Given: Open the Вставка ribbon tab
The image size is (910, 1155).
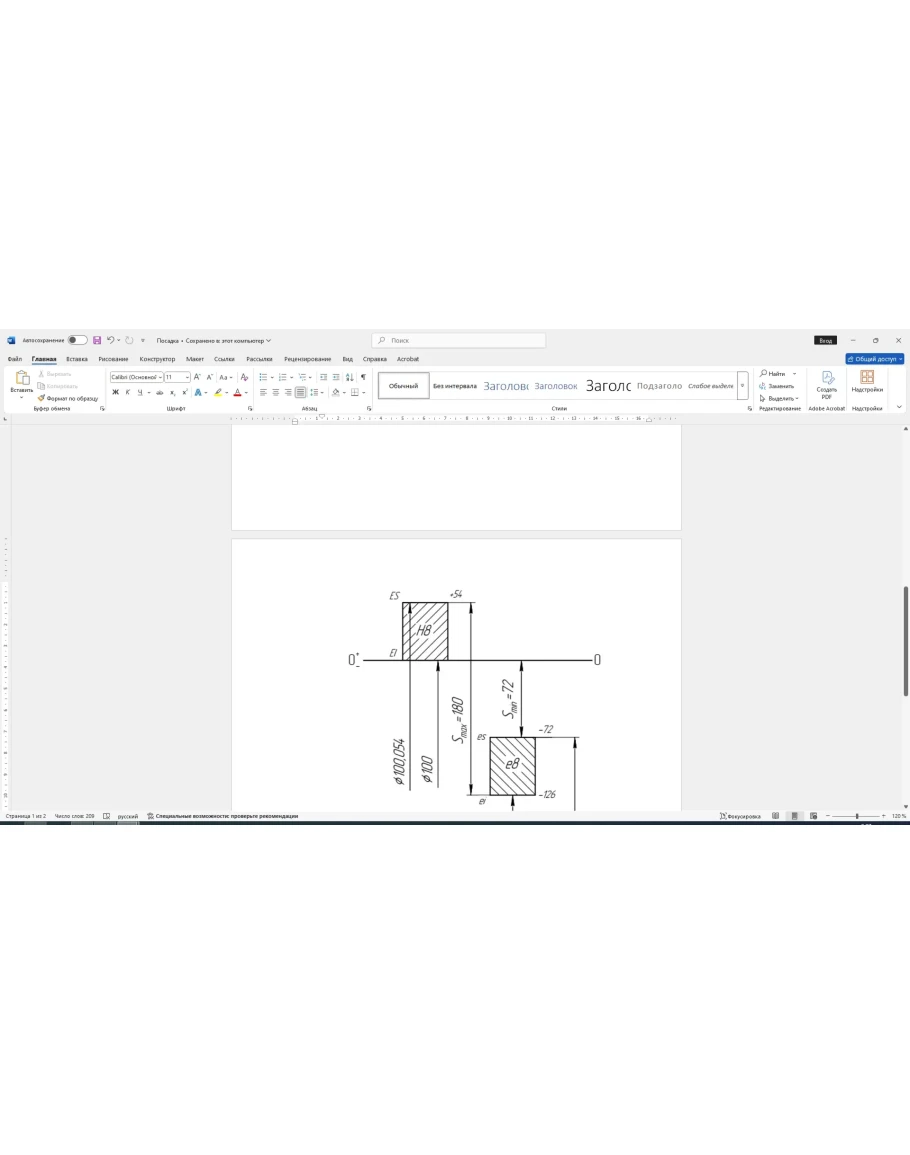Looking at the screenshot, I should click(x=77, y=359).
